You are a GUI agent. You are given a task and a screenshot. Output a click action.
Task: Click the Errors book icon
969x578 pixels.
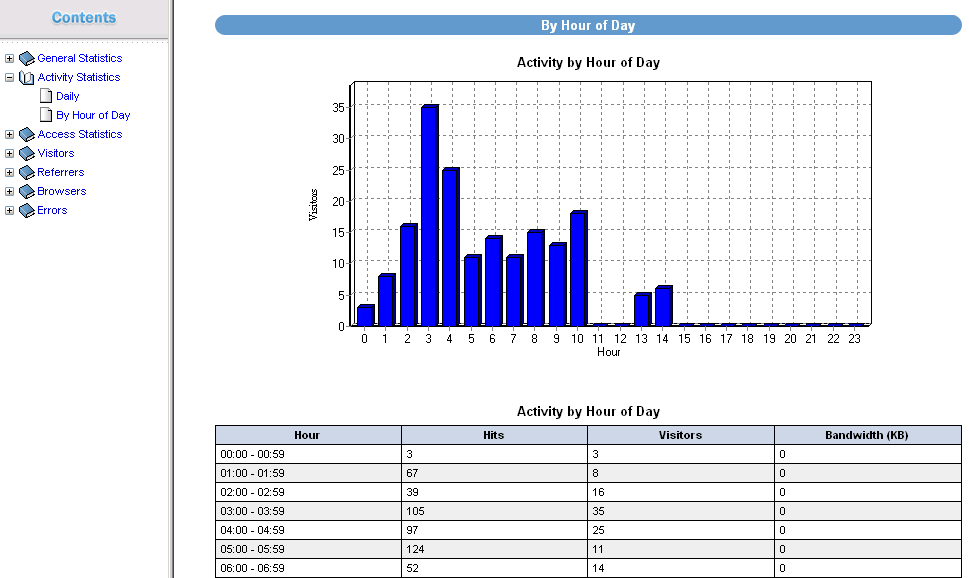coord(27,211)
